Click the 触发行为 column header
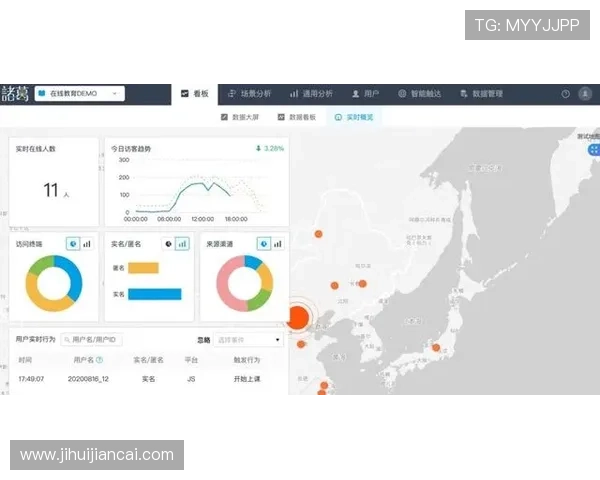This screenshot has width=600, height=480. click(247, 360)
